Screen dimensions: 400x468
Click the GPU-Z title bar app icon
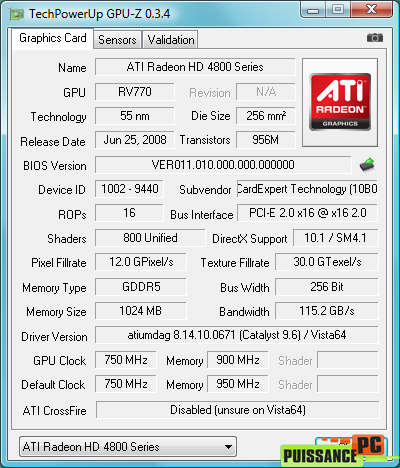point(17,14)
